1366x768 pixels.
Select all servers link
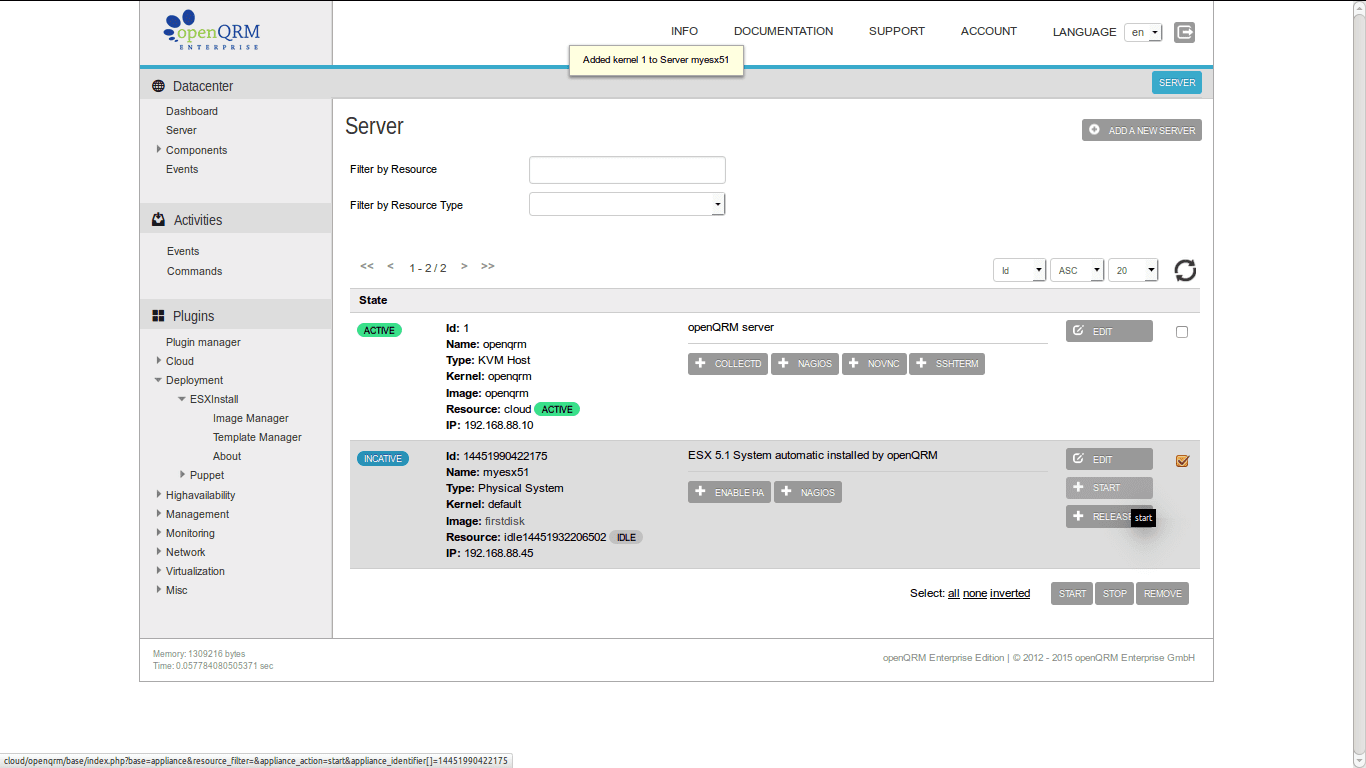954,593
